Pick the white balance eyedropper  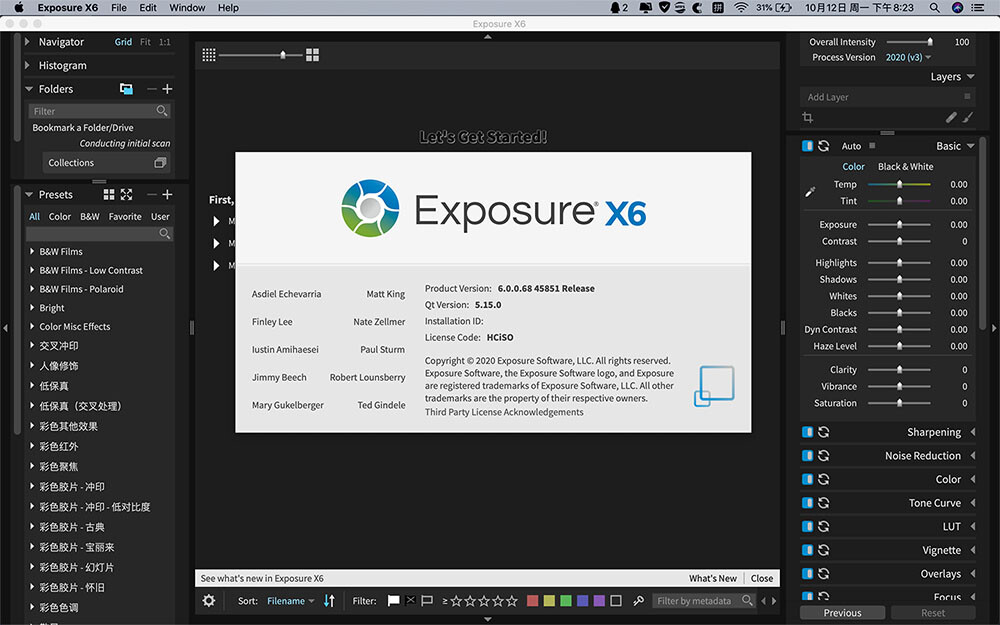pyautogui.click(x=810, y=192)
